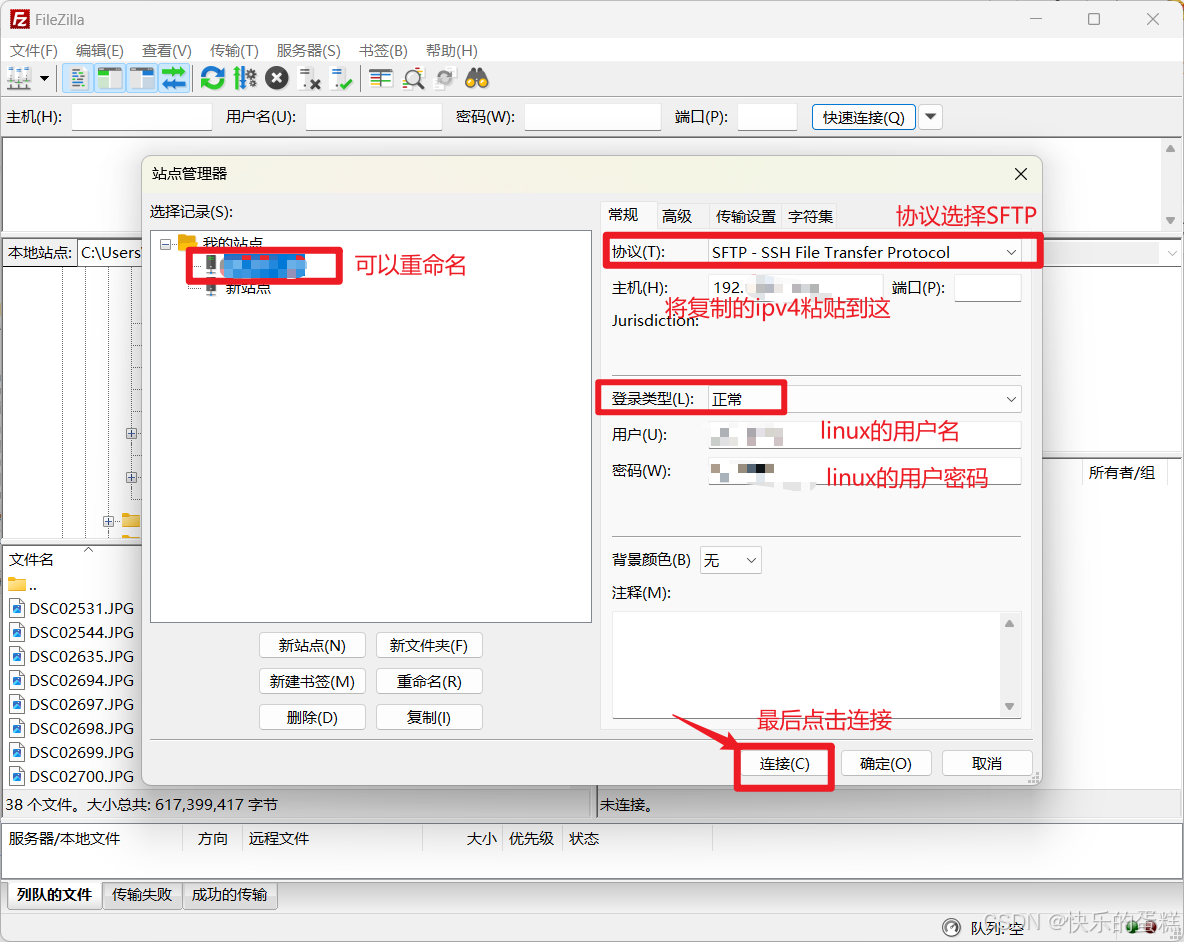Open the 帮助(H) menu

point(452,51)
